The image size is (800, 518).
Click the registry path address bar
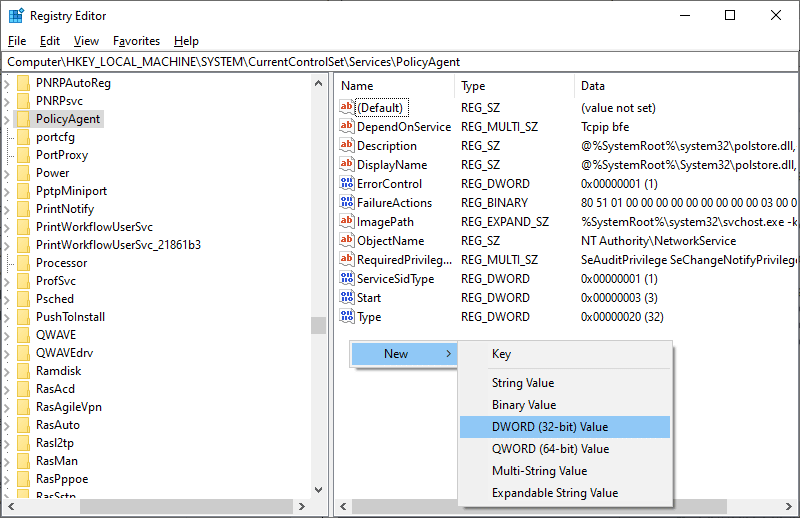(400, 62)
